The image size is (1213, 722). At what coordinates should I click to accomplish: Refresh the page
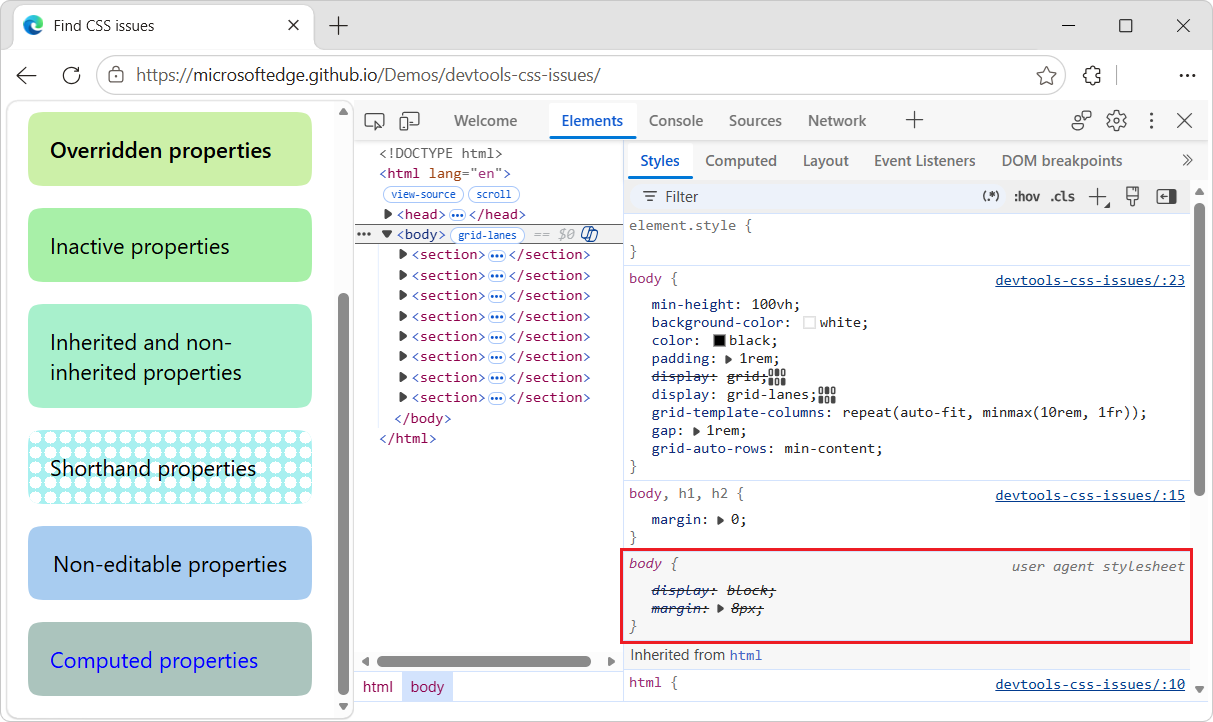coord(71,75)
